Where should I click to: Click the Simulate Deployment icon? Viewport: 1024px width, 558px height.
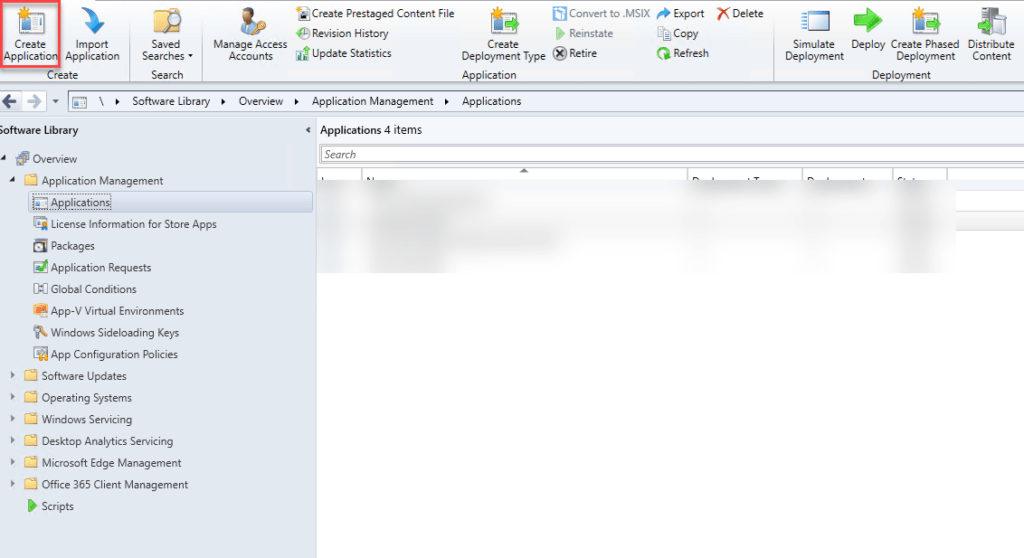814,22
